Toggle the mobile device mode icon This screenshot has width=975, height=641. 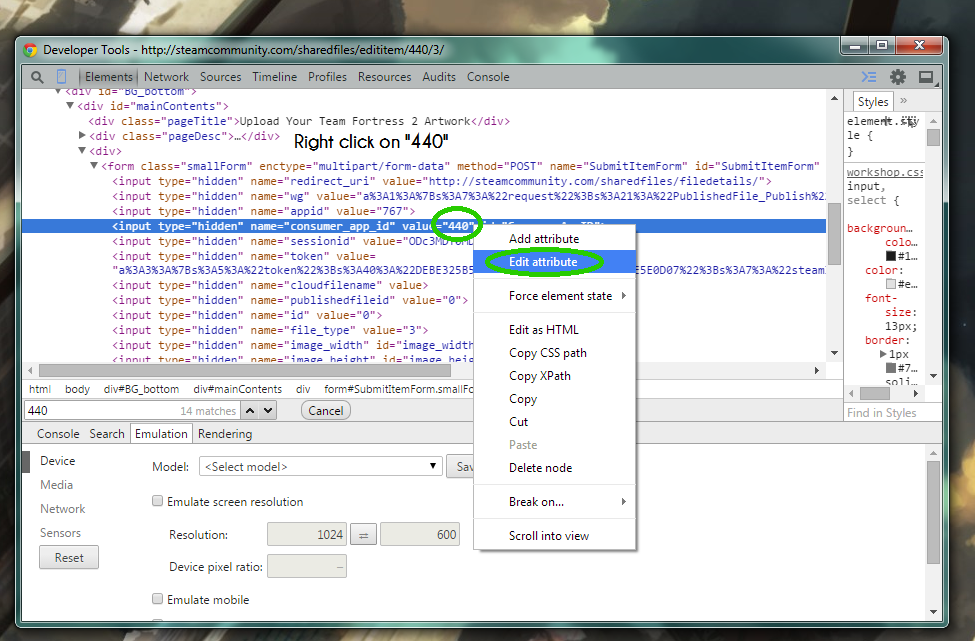click(x=62, y=76)
